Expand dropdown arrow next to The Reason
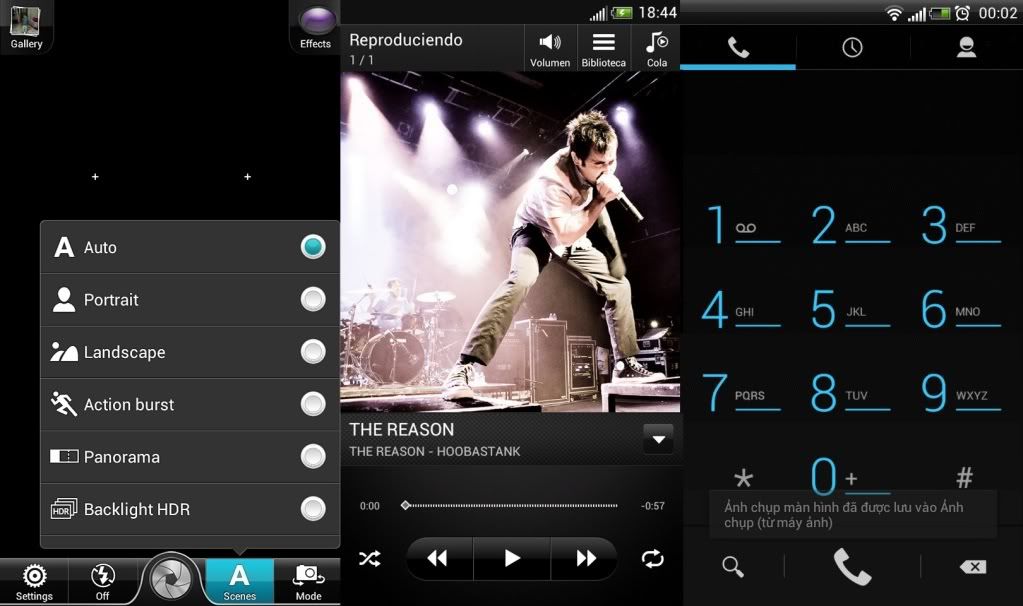The width and height of the screenshot is (1023, 606). 658,439
